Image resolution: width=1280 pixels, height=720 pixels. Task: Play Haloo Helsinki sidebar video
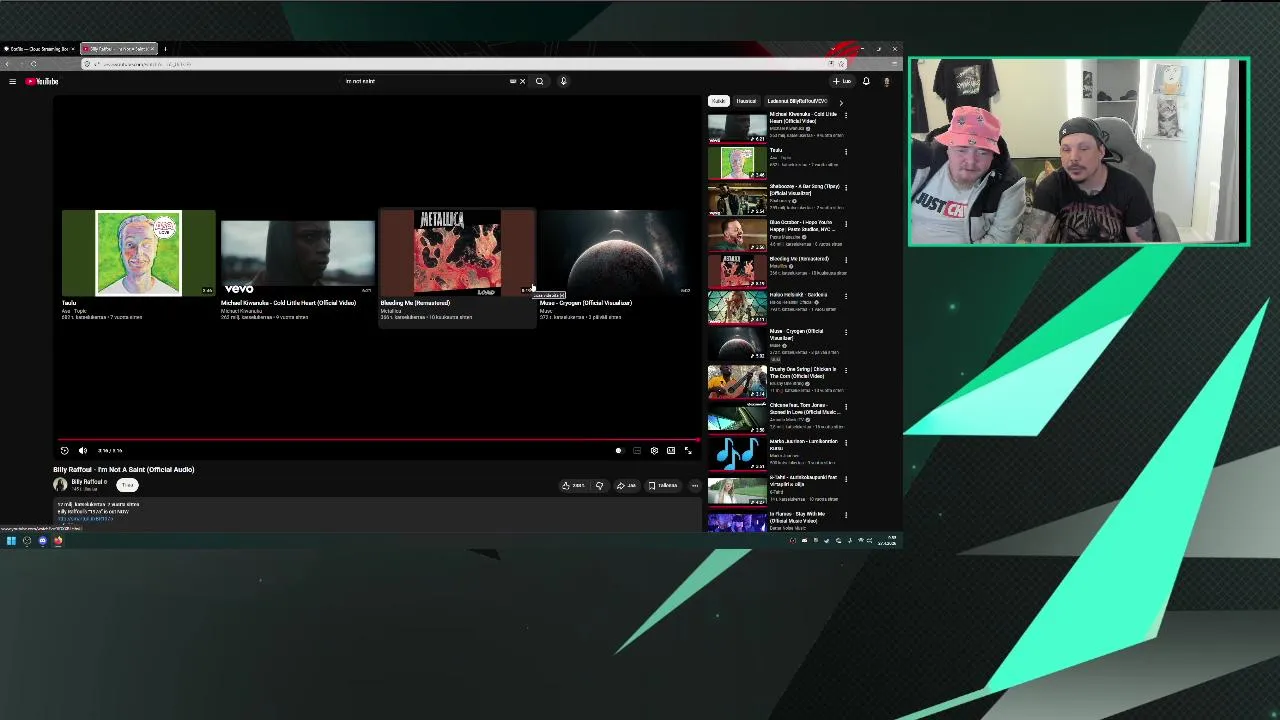click(x=776, y=308)
